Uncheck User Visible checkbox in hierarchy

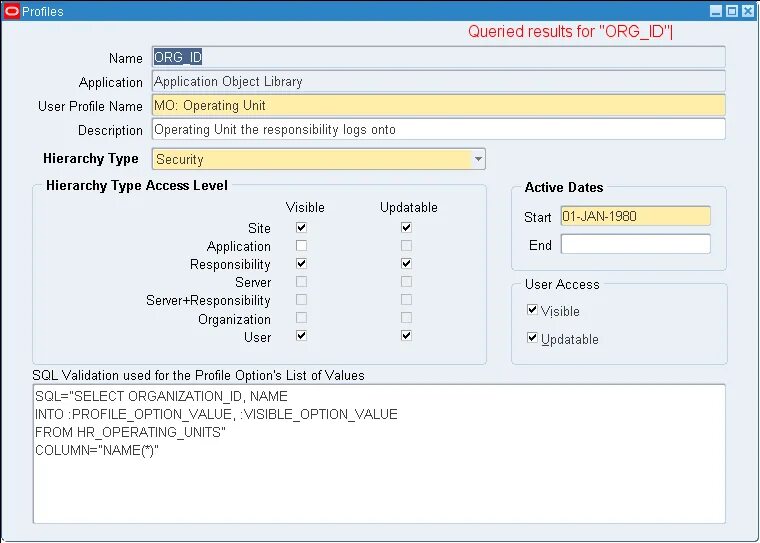pyautogui.click(x=301, y=335)
